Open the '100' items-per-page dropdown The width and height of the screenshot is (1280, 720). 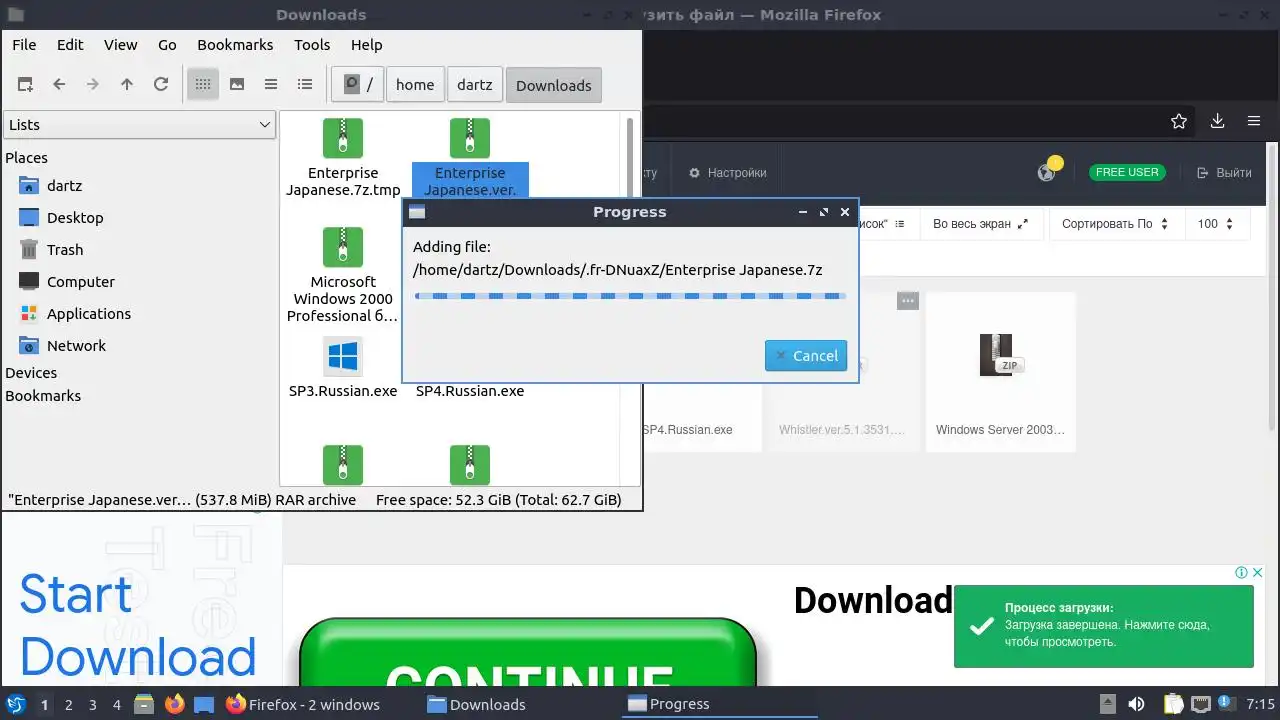tap(1216, 224)
